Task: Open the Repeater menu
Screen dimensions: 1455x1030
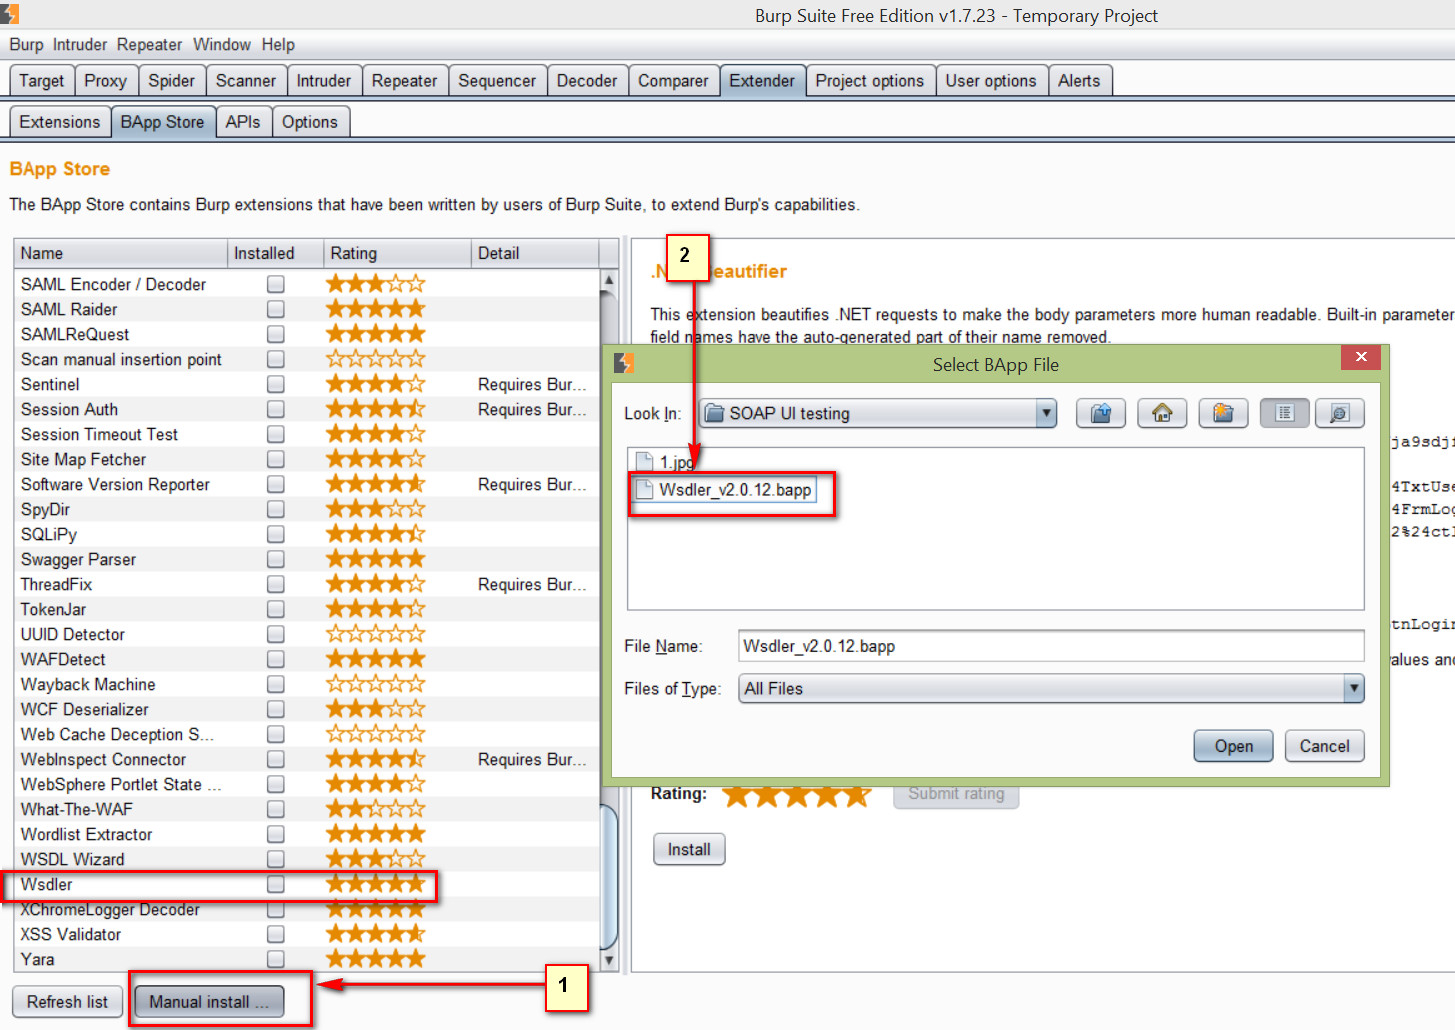Action: pos(149,44)
